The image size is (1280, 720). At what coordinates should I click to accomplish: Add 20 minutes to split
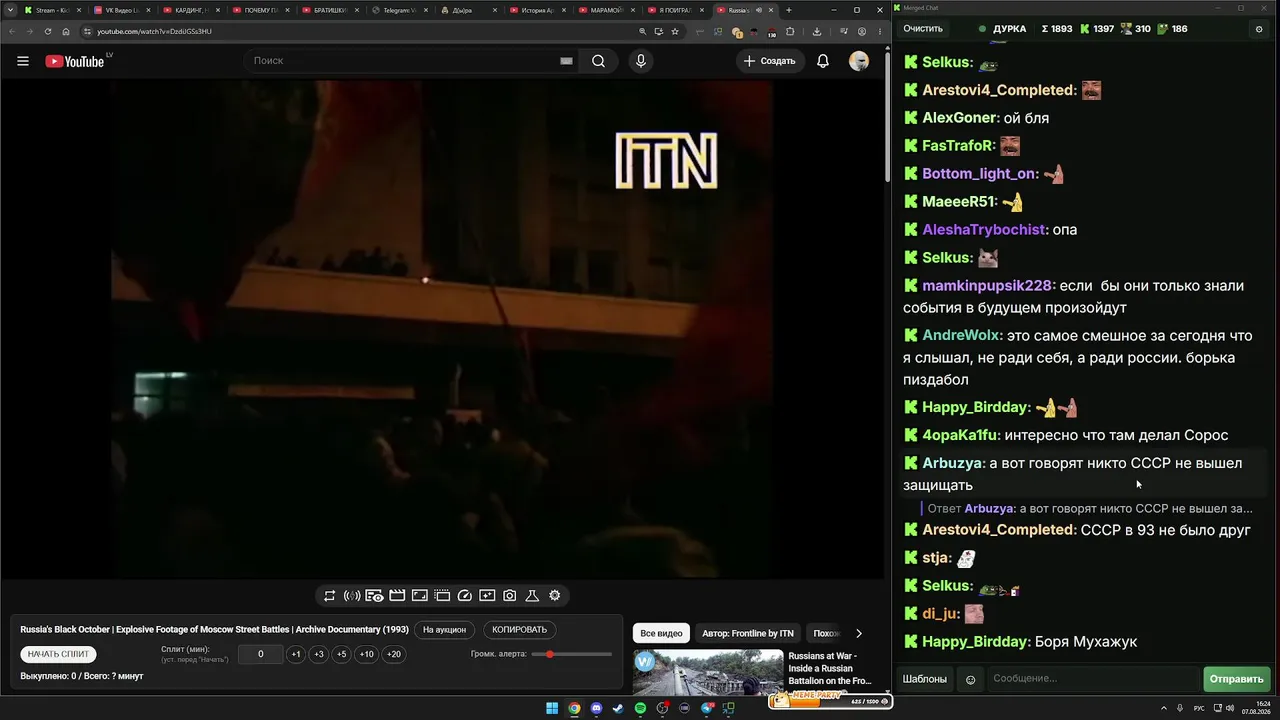tap(394, 654)
